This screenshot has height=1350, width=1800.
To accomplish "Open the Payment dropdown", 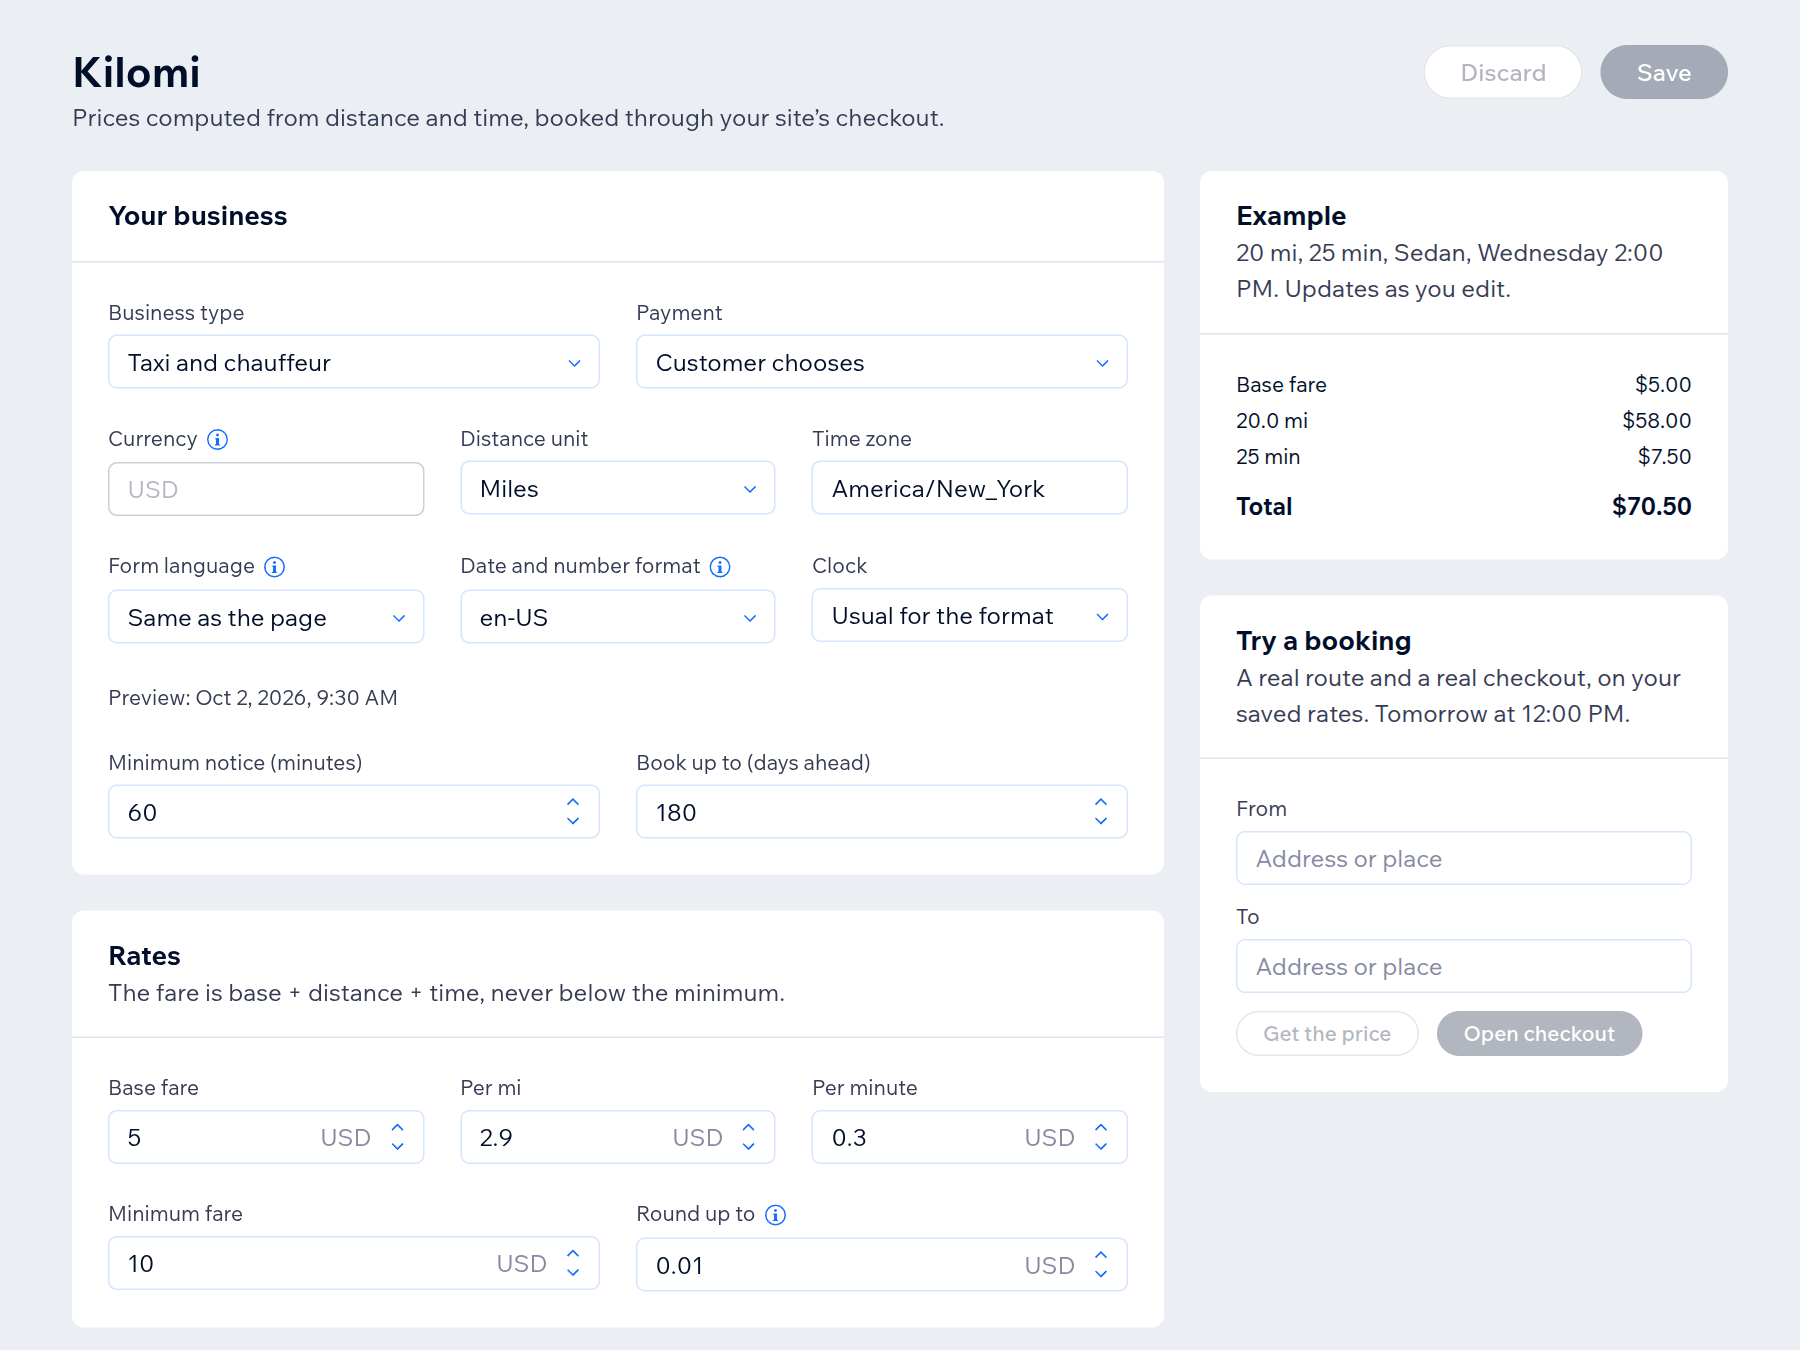I will tap(882, 362).
